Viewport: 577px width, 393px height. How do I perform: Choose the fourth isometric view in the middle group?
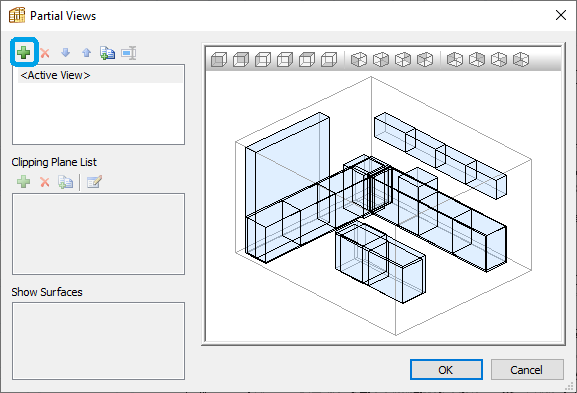(425, 59)
